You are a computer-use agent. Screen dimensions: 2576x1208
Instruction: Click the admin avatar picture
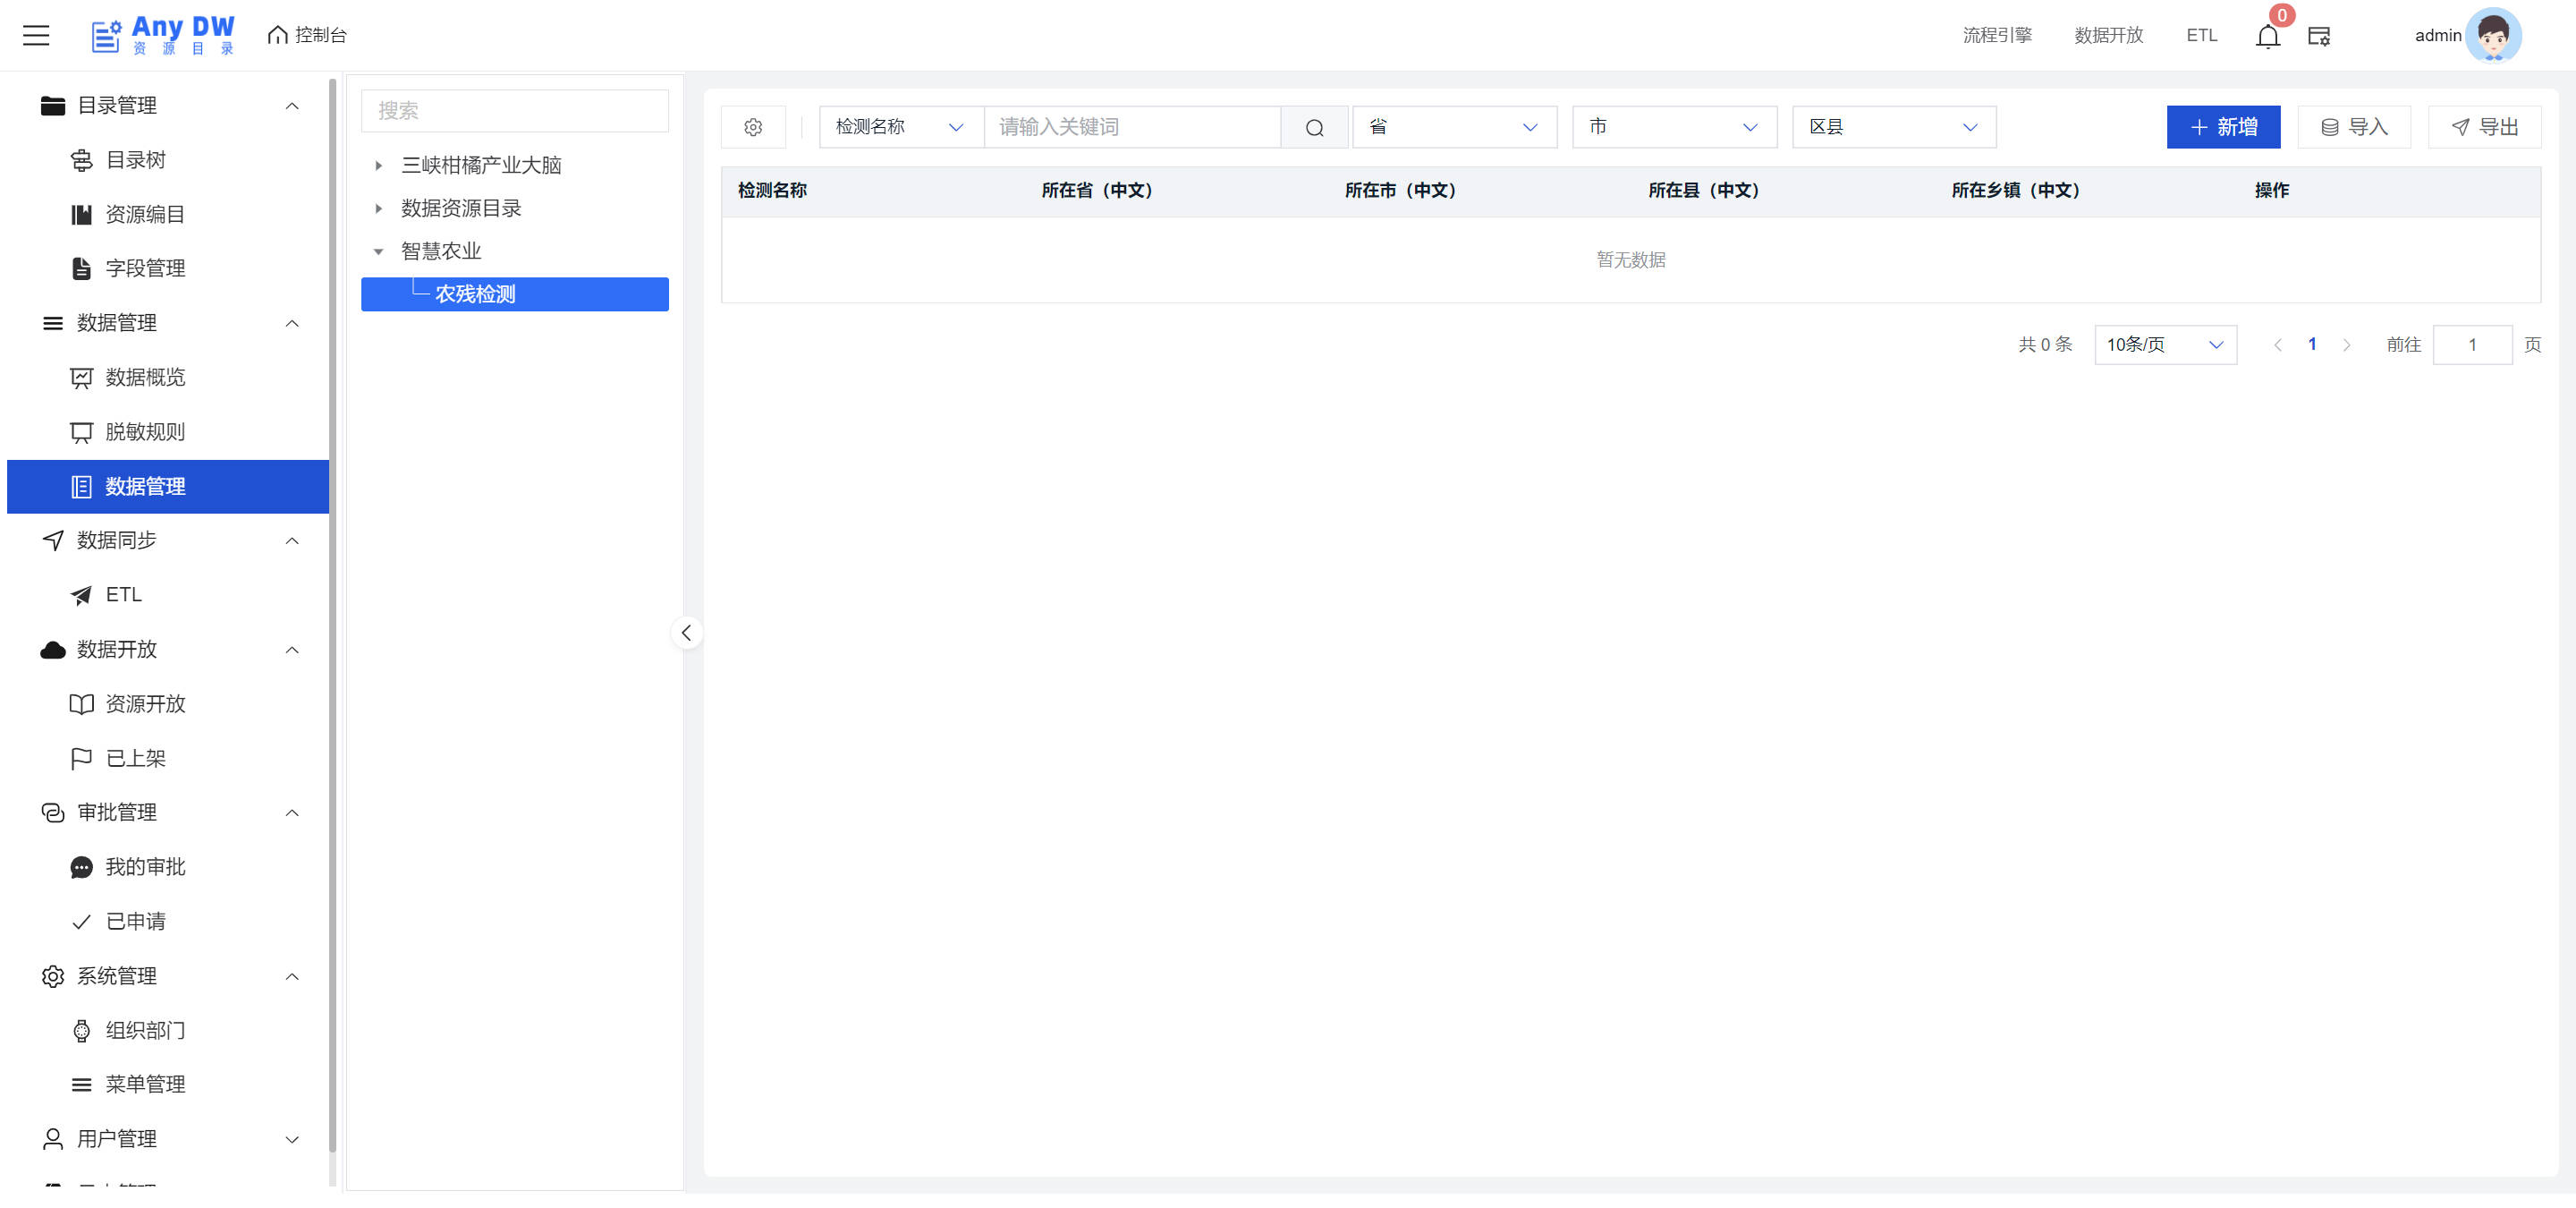coord(2492,35)
